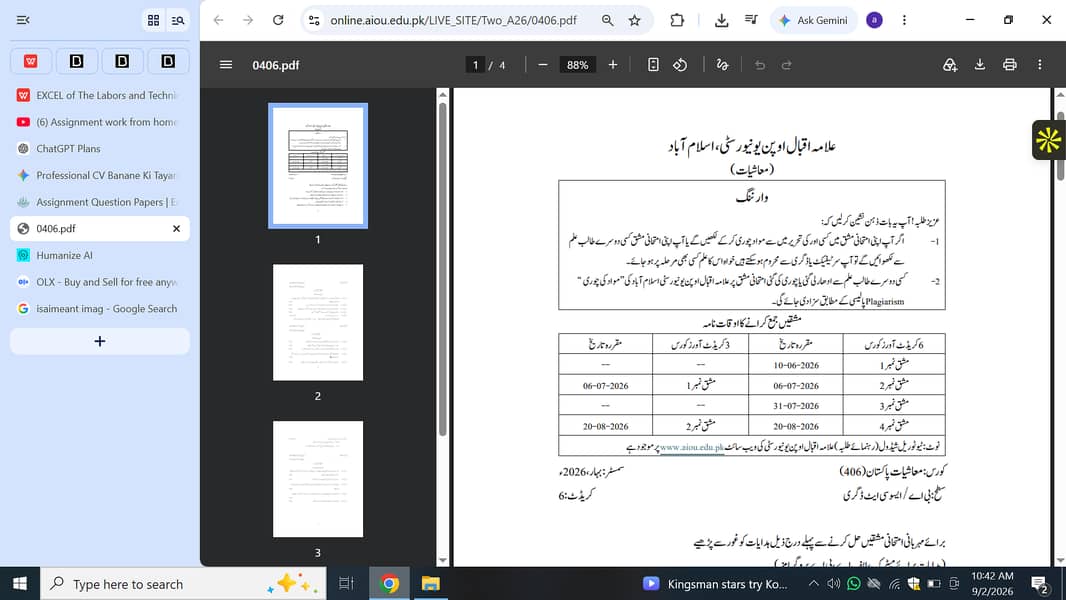1066x600 pixels.
Task: Switch to Assignment work from home tab
Action: pos(100,122)
